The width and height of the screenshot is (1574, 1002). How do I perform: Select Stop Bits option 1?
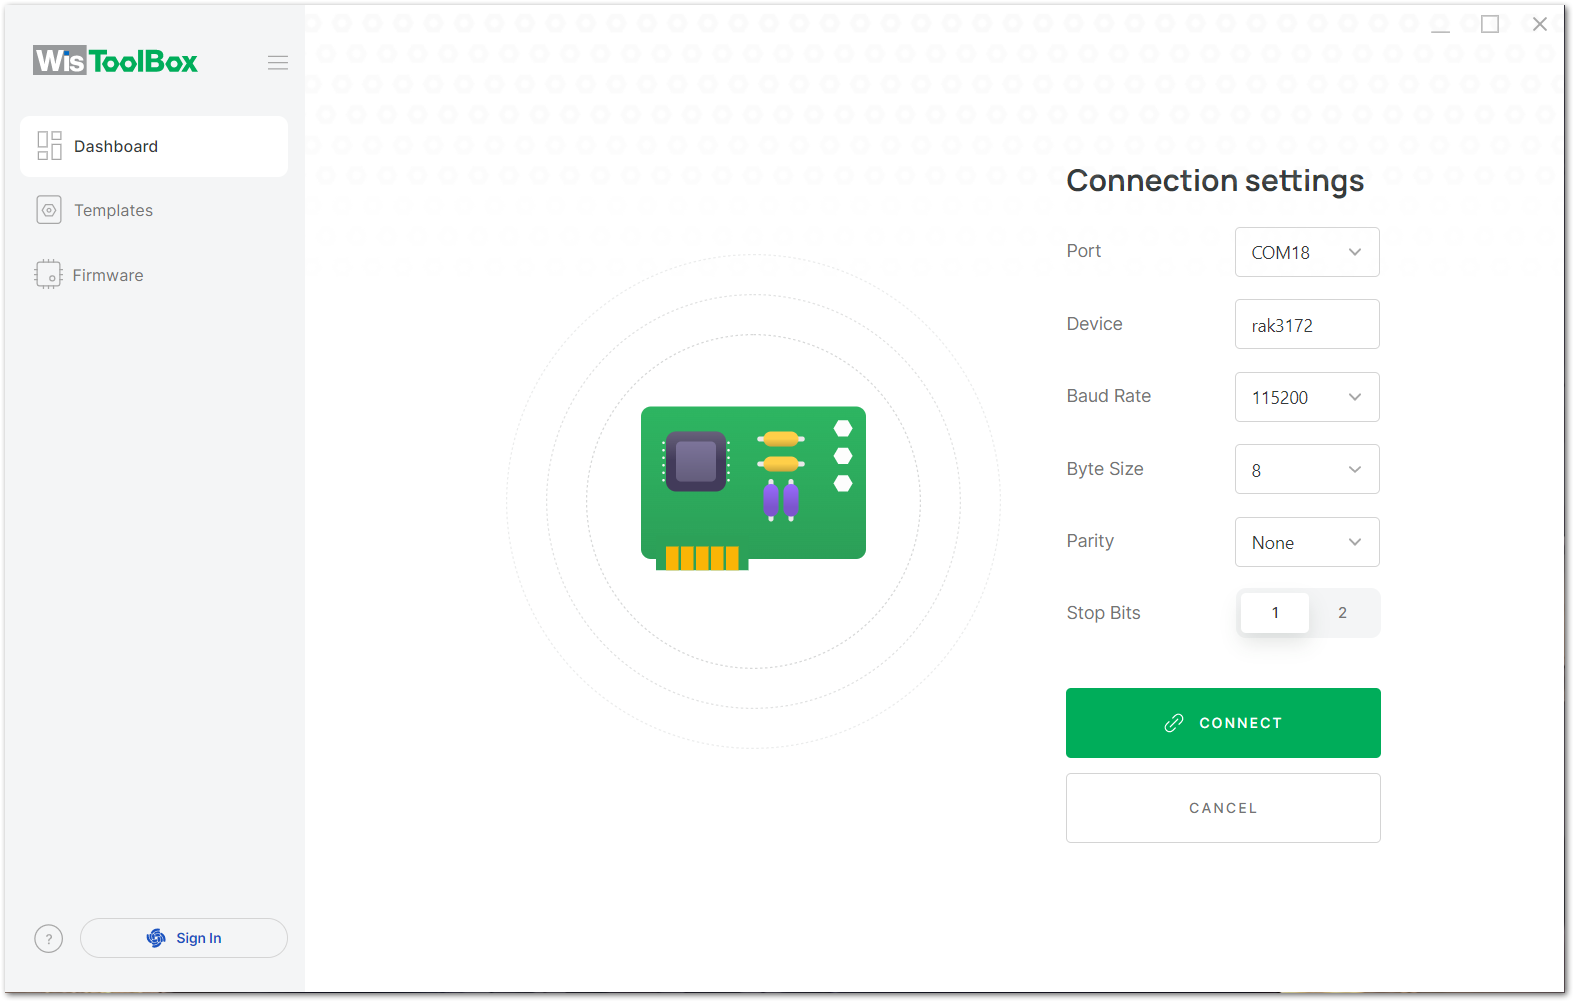click(x=1275, y=613)
